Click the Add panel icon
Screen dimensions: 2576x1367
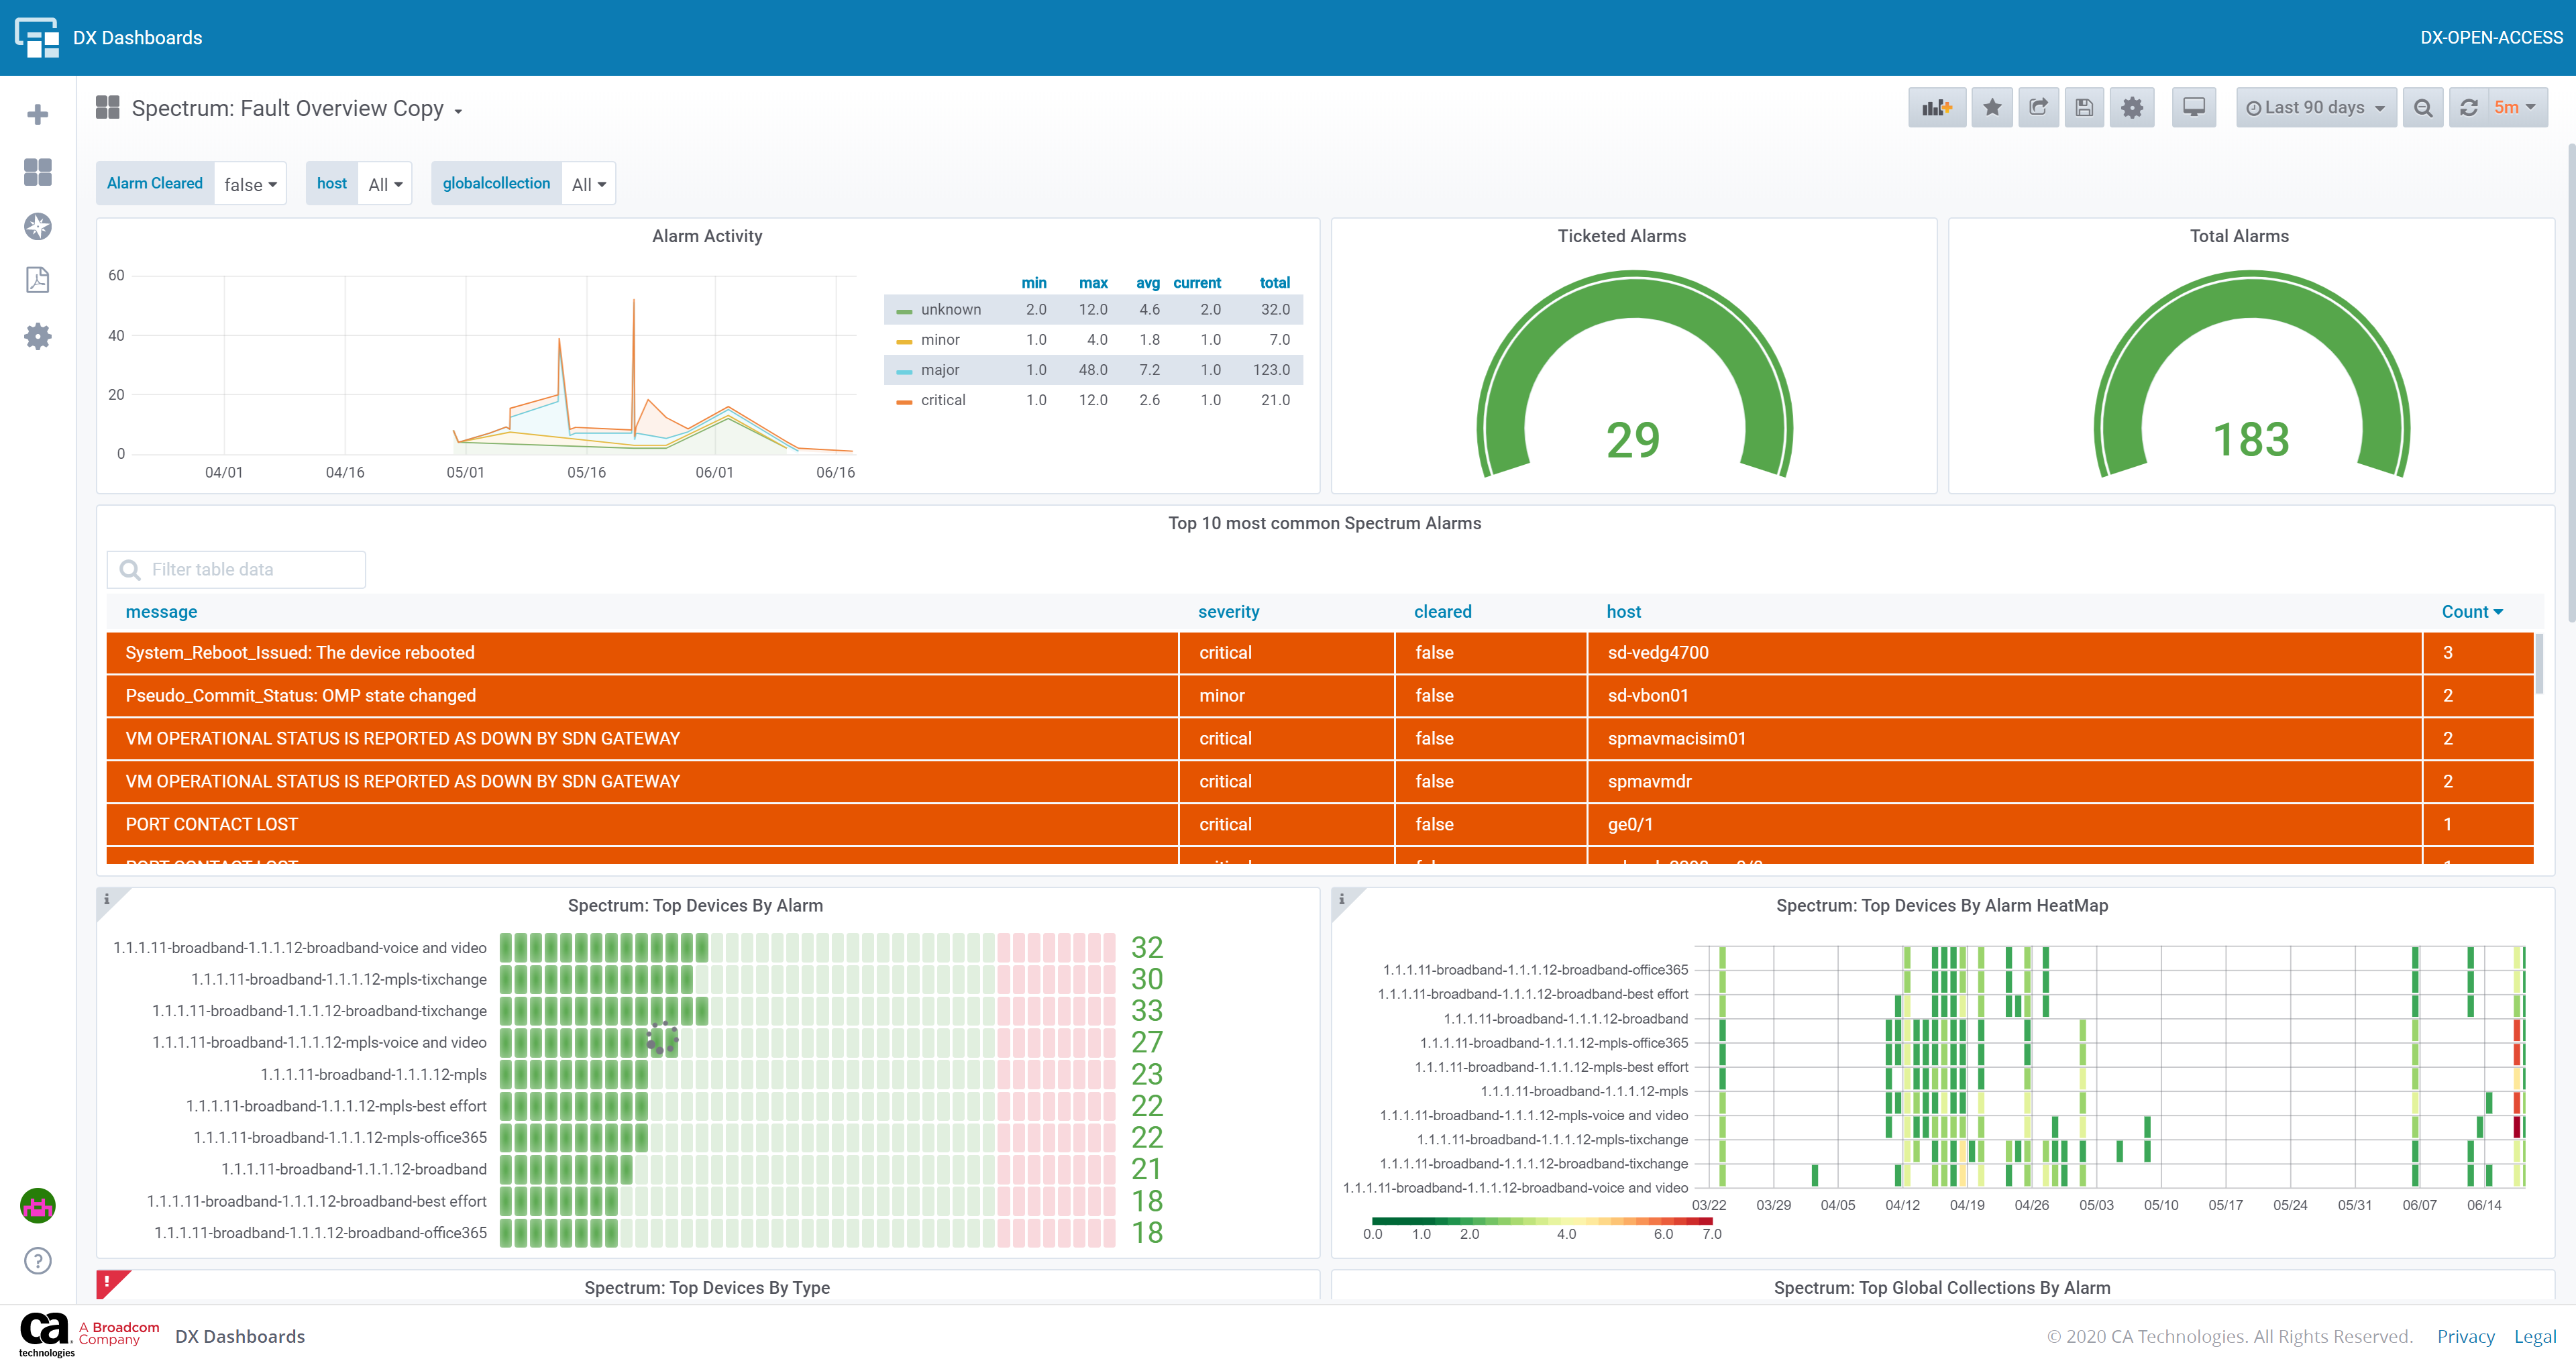tap(1937, 107)
